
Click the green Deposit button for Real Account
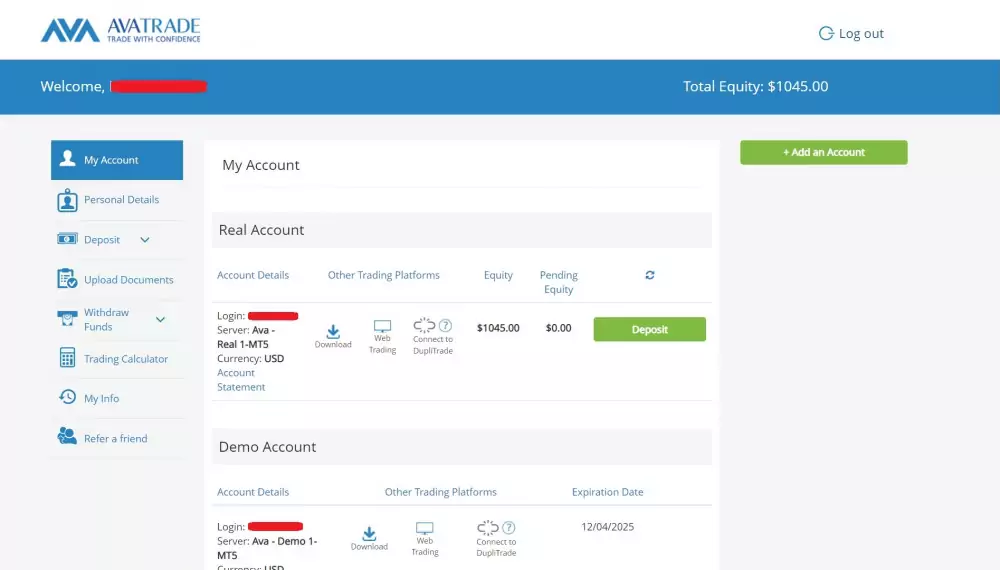click(x=649, y=329)
